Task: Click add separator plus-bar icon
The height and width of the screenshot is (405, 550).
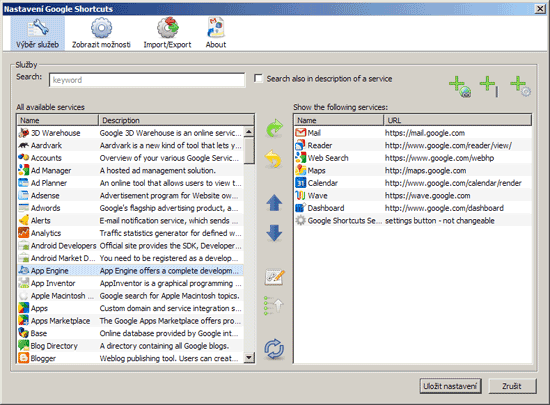Action: (489, 86)
